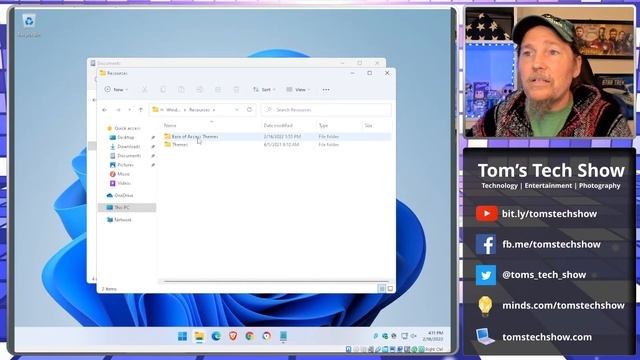640x360 pixels.
Task: Click the Resources breadcrumb in address bar
Action: [200, 110]
